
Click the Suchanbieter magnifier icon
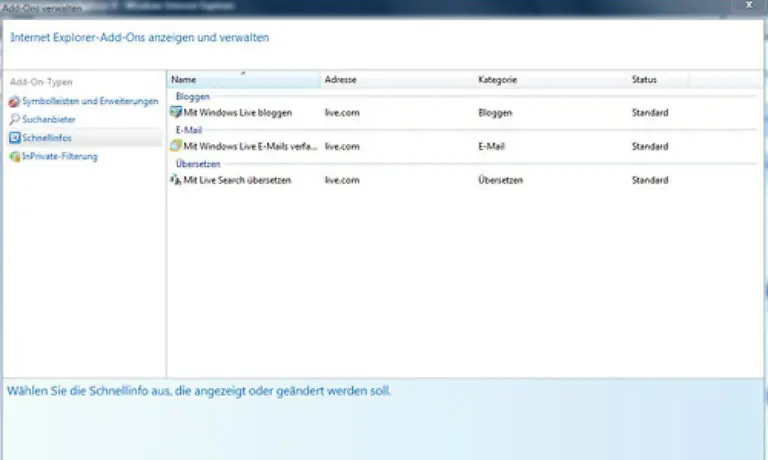coord(14,119)
